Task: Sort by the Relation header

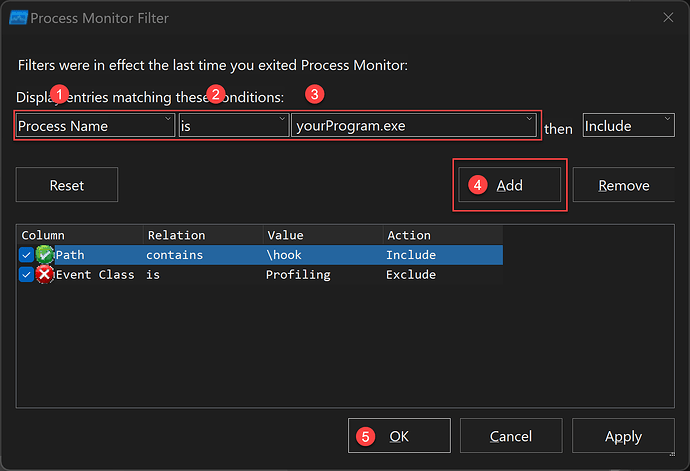Action: click(x=203, y=235)
